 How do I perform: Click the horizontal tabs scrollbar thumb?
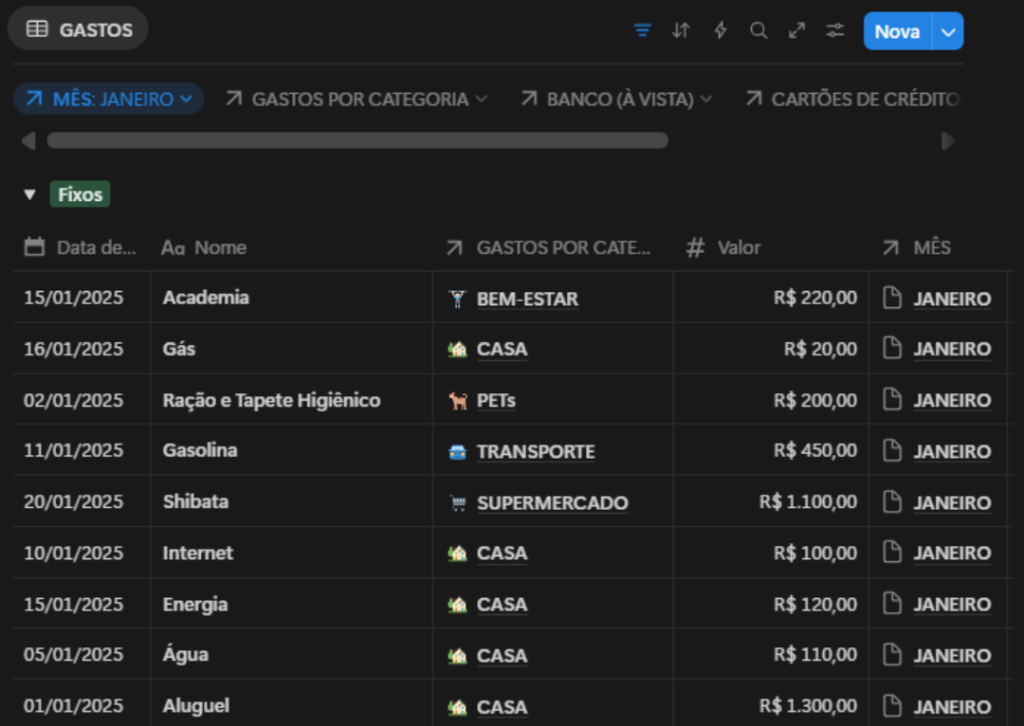point(357,141)
